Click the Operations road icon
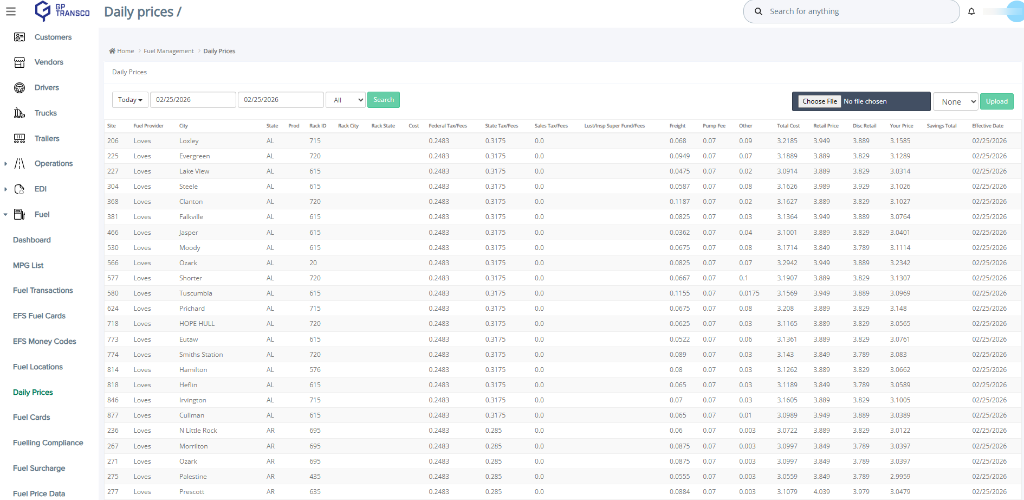This screenshot has width=1024, height=500. pos(20,164)
